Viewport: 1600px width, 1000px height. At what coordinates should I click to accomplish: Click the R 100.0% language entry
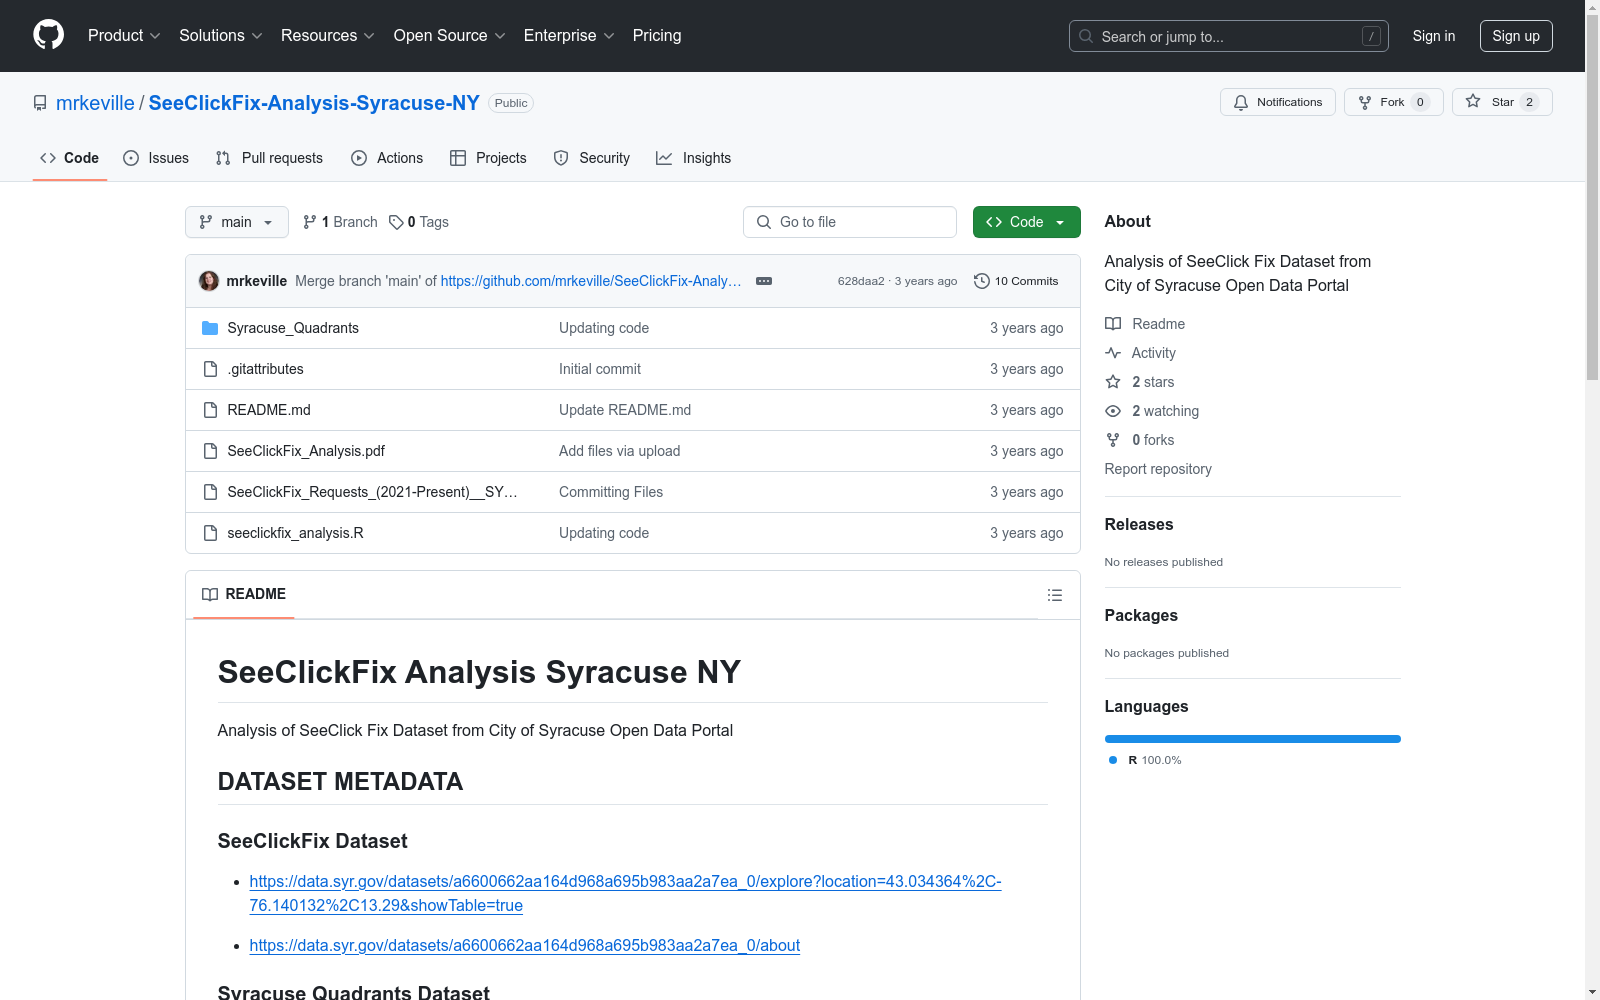tap(1145, 760)
